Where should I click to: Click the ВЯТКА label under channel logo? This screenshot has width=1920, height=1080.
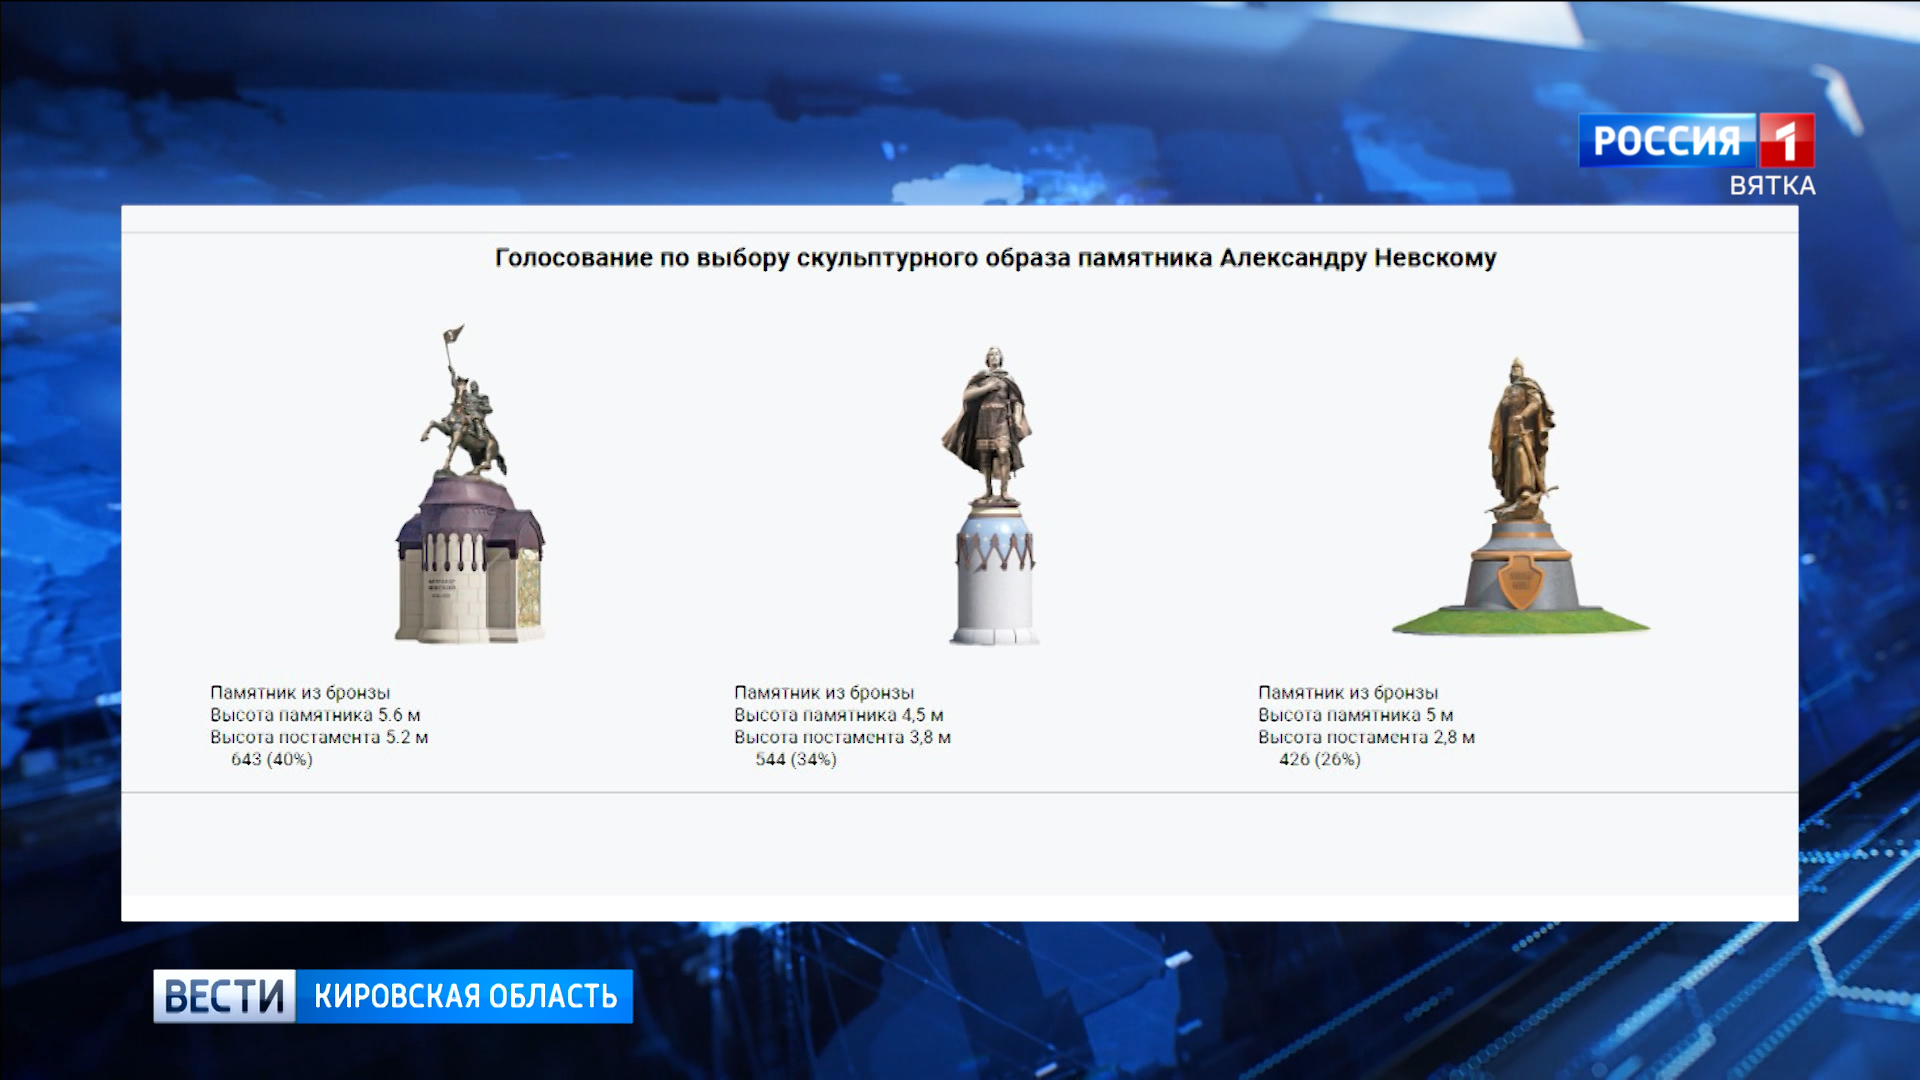(x=1772, y=186)
